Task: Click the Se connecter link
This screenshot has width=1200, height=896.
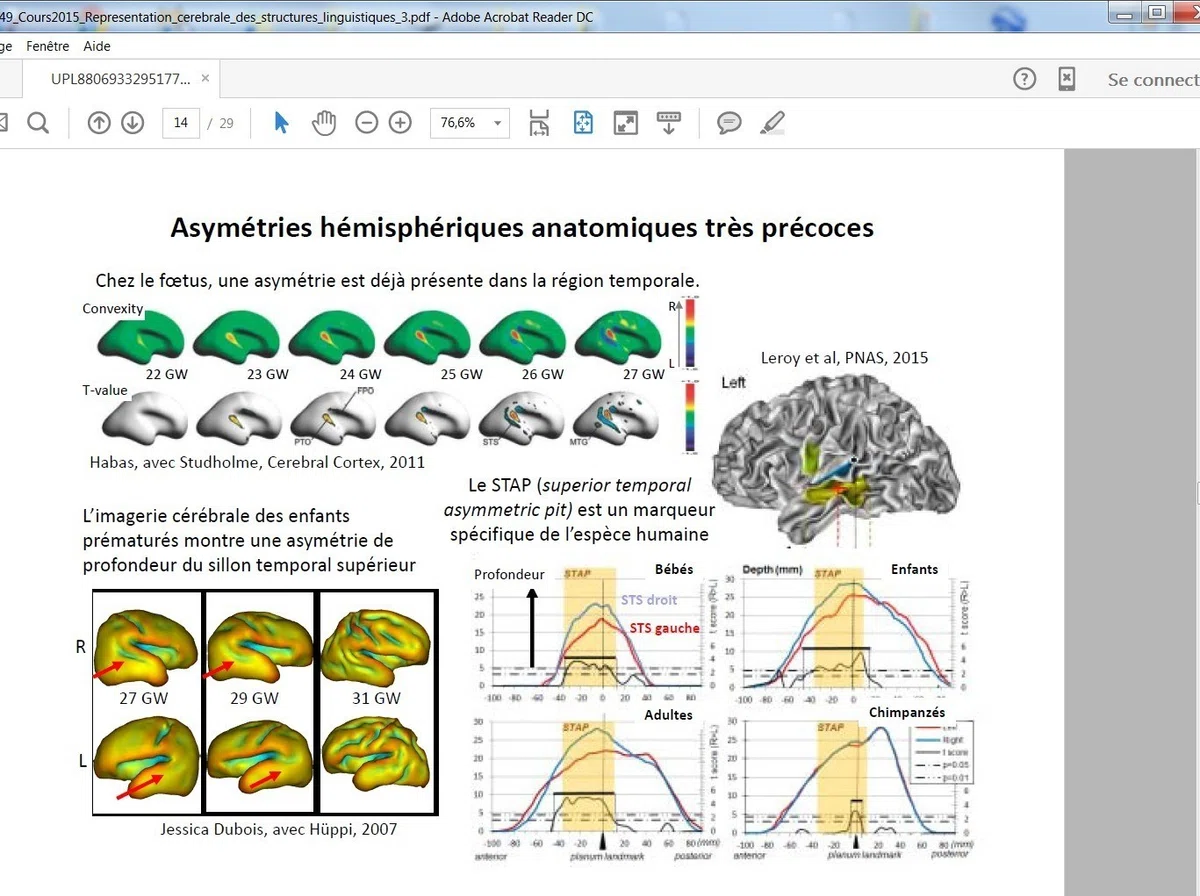Action: coord(1153,79)
